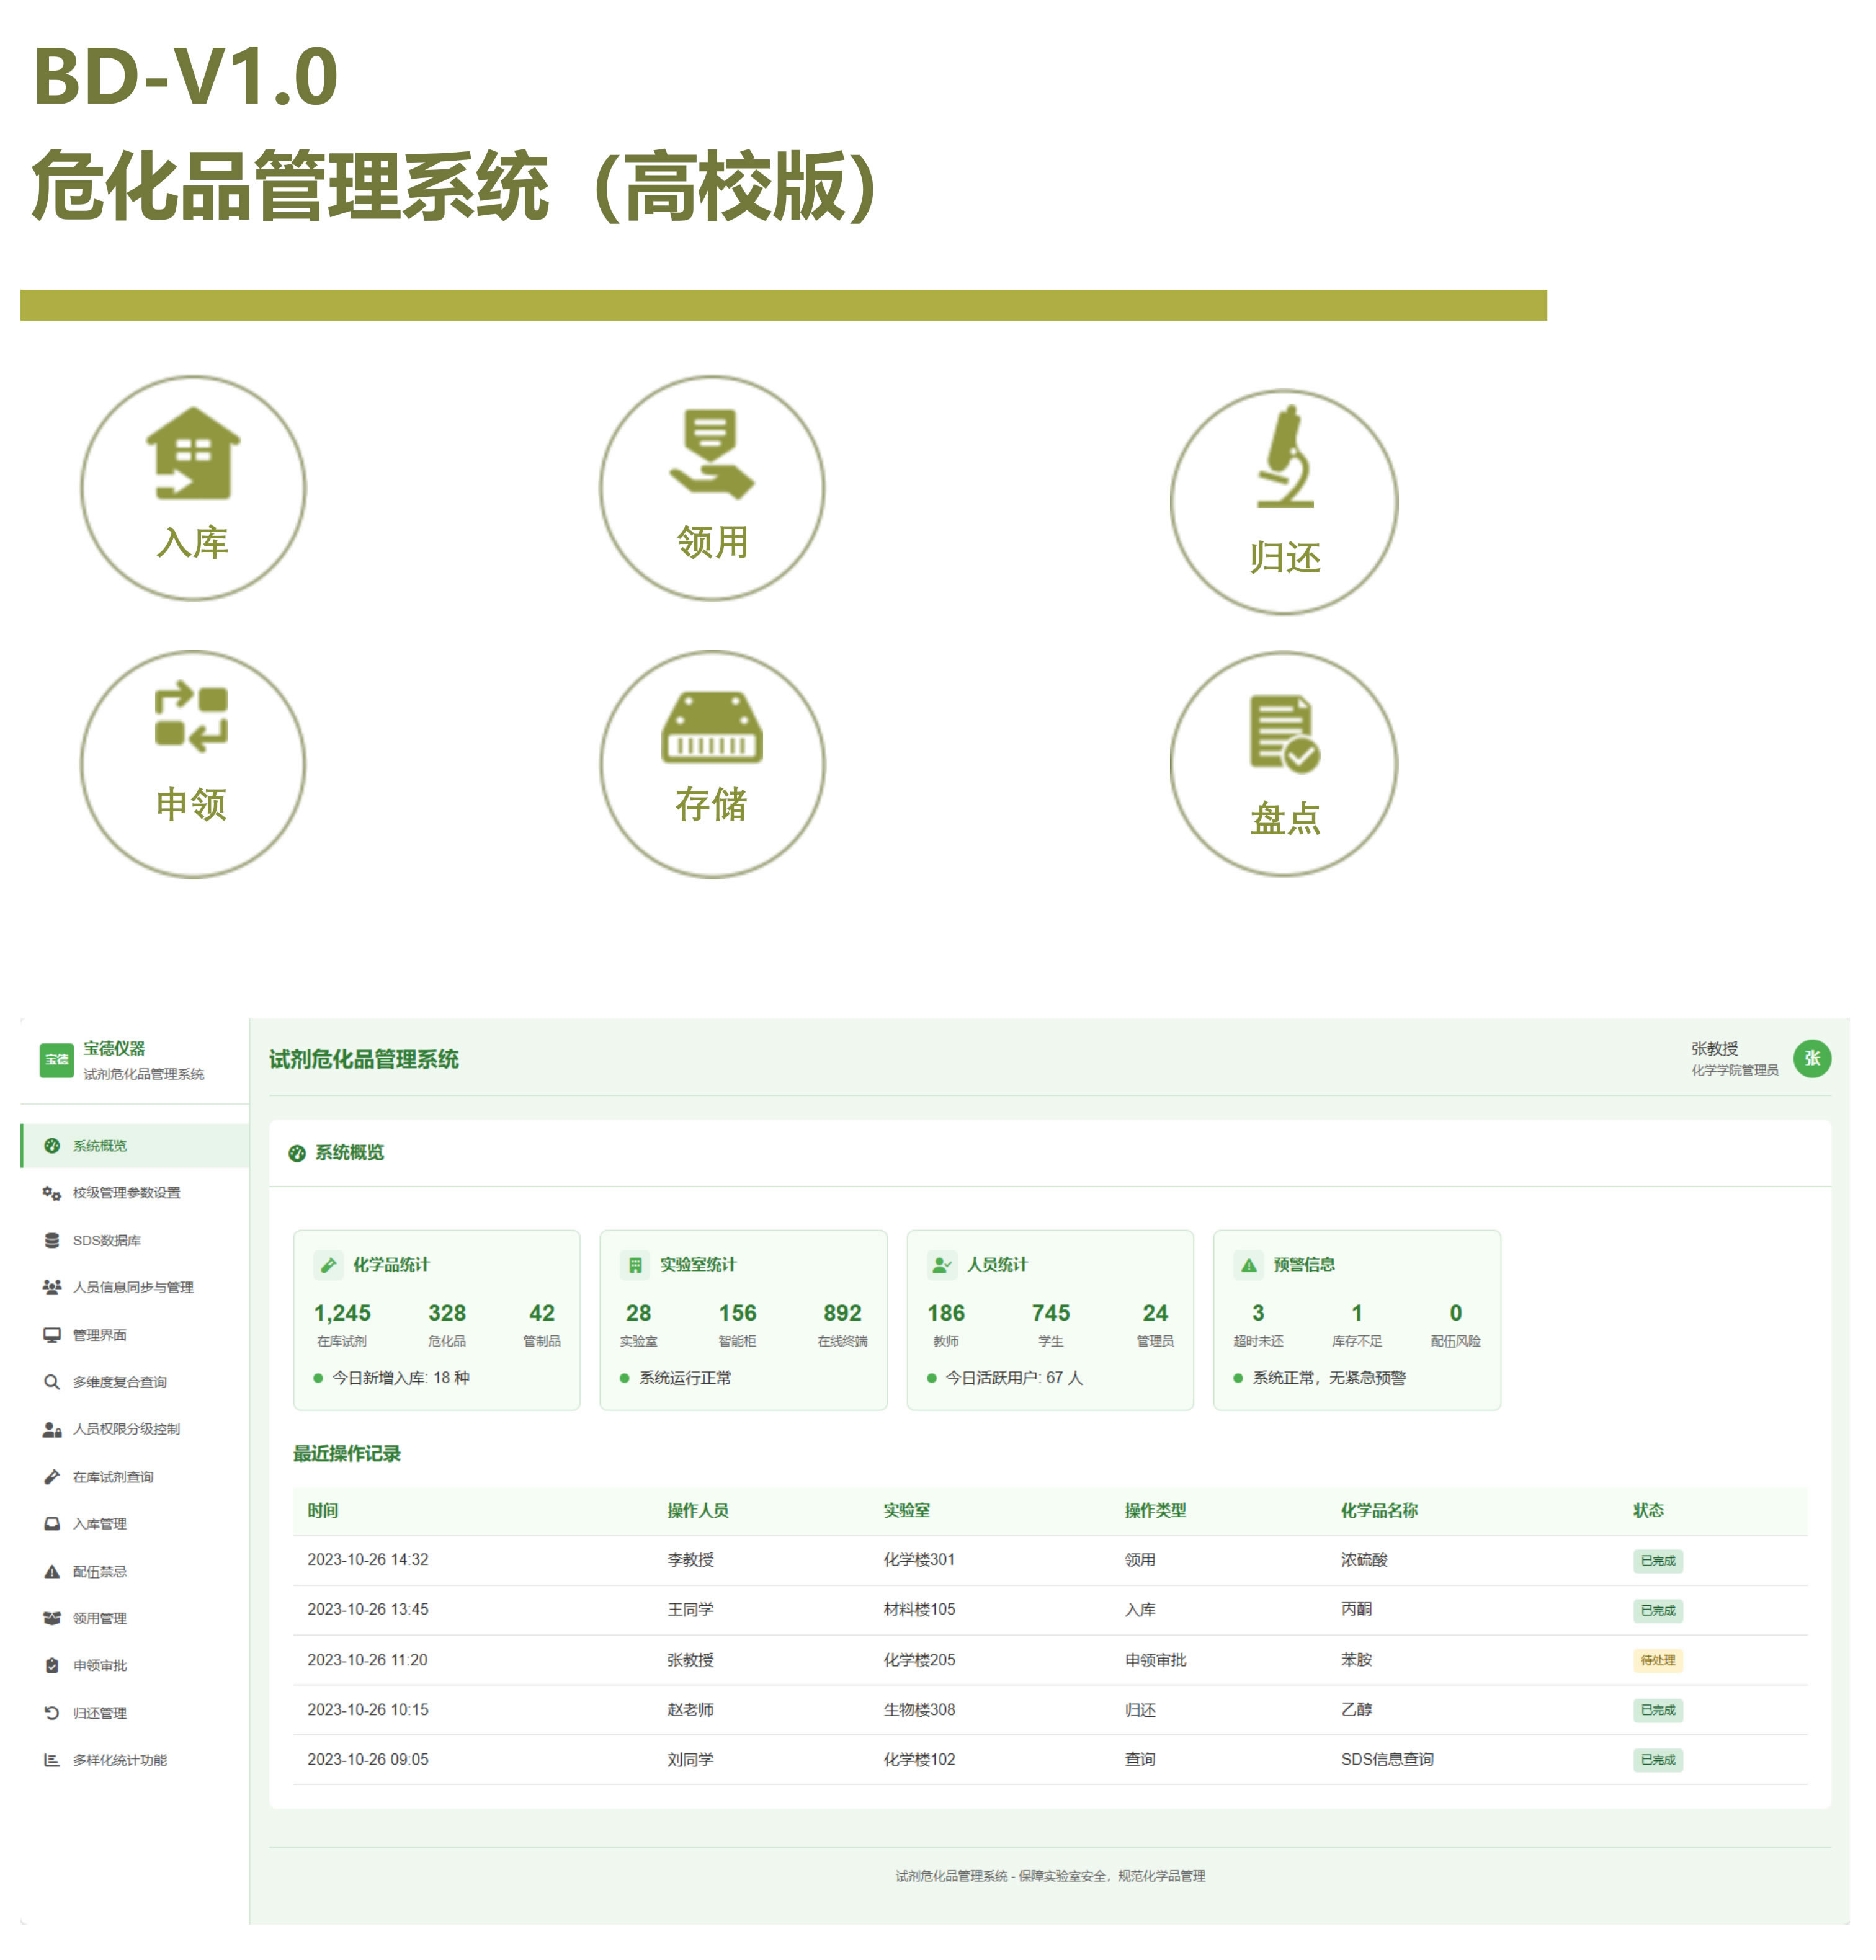Screen dimensions: 1876x1960
Task: Open 配伍禁忌 warning menu item
Action: click(99, 1571)
